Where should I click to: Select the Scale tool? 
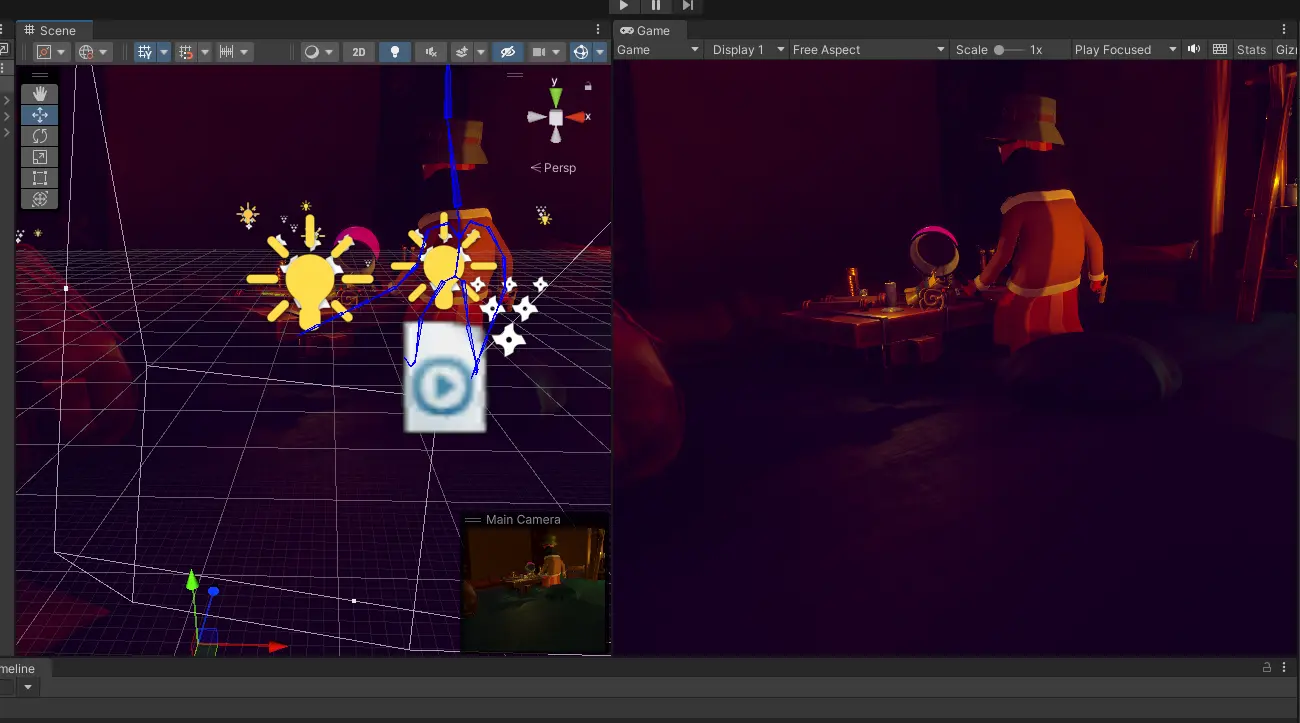click(40, 157)
